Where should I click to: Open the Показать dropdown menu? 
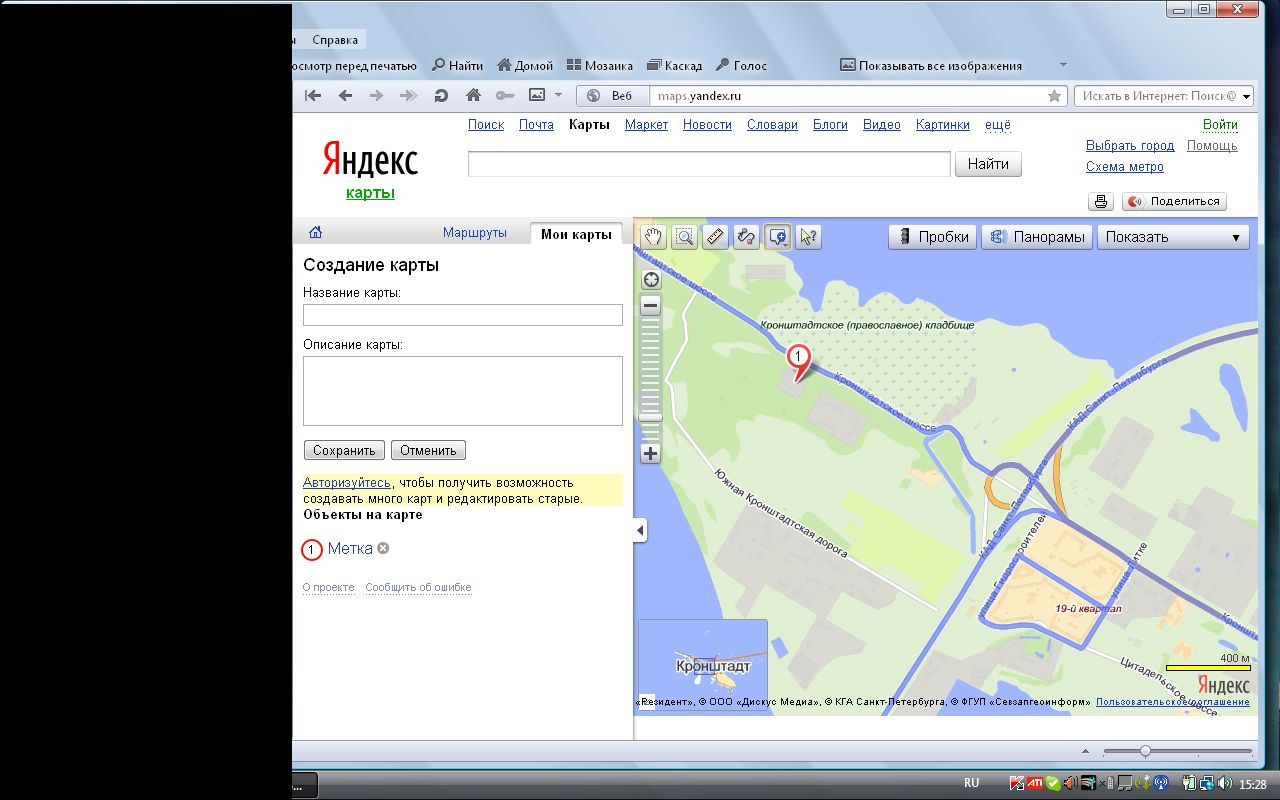[x=1172, y=237]
